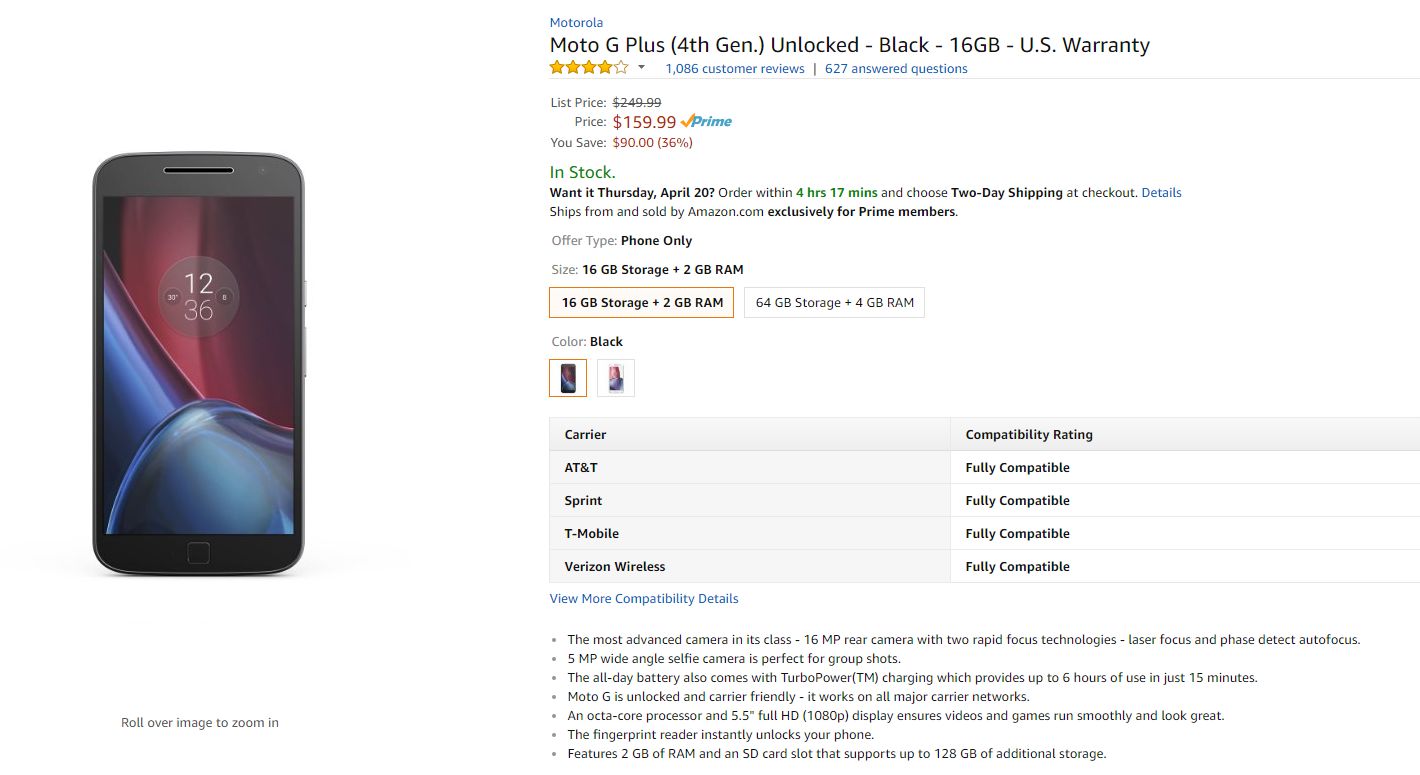
Task: Click the Compatibility Rating column header
Action: pos(1029,435)
